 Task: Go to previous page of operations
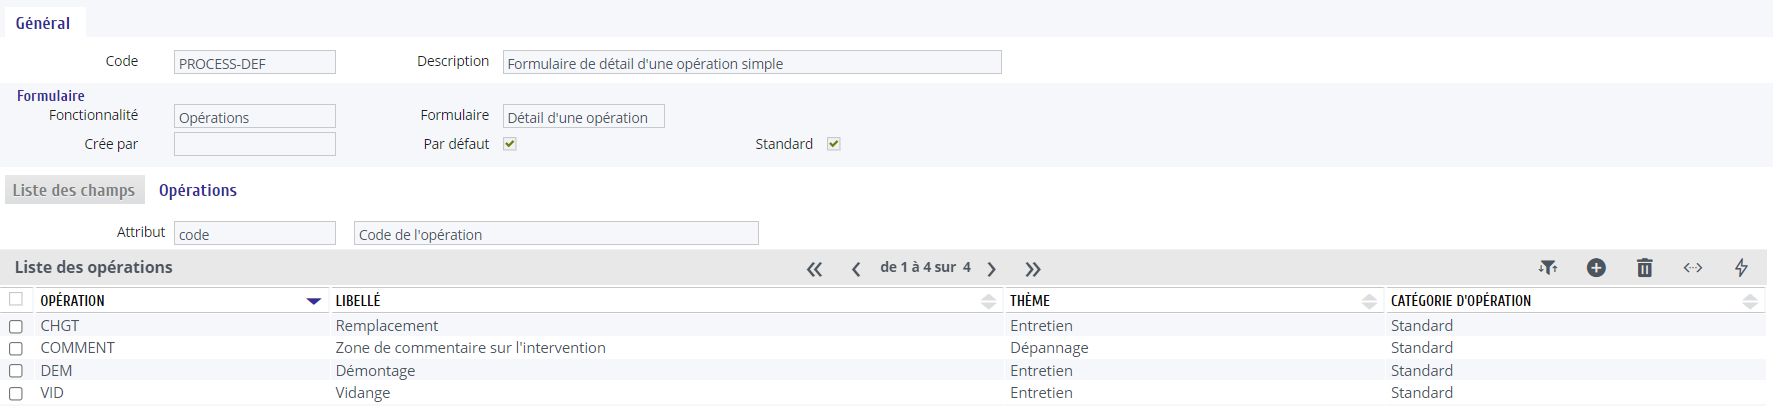[x=856, y=269]
